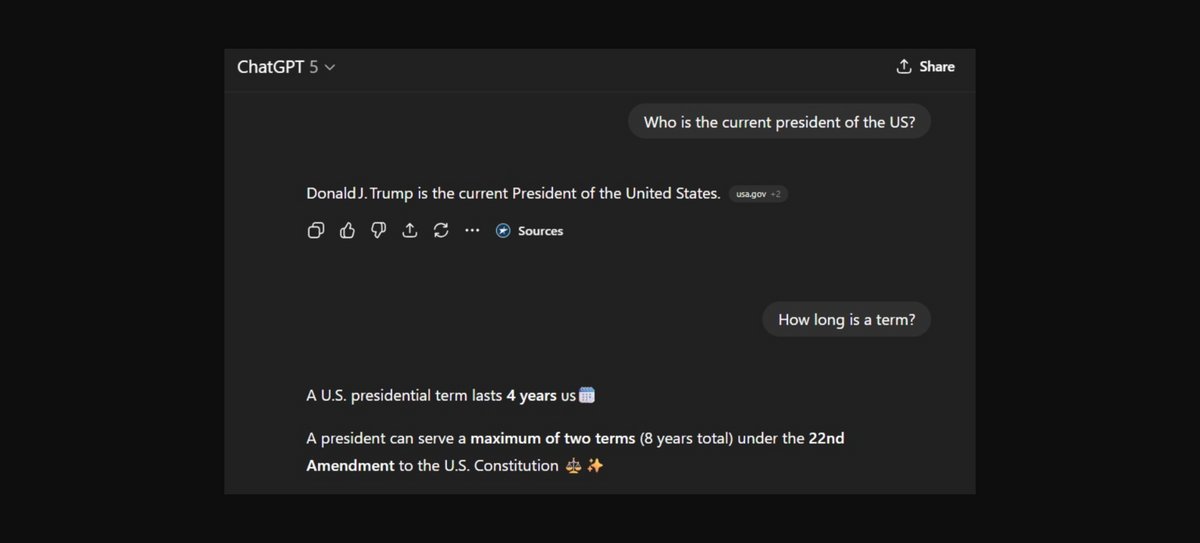Open the usa.gov +2 citation chip
This screenshot has width=1200, height=543.
tap(759, 194)
